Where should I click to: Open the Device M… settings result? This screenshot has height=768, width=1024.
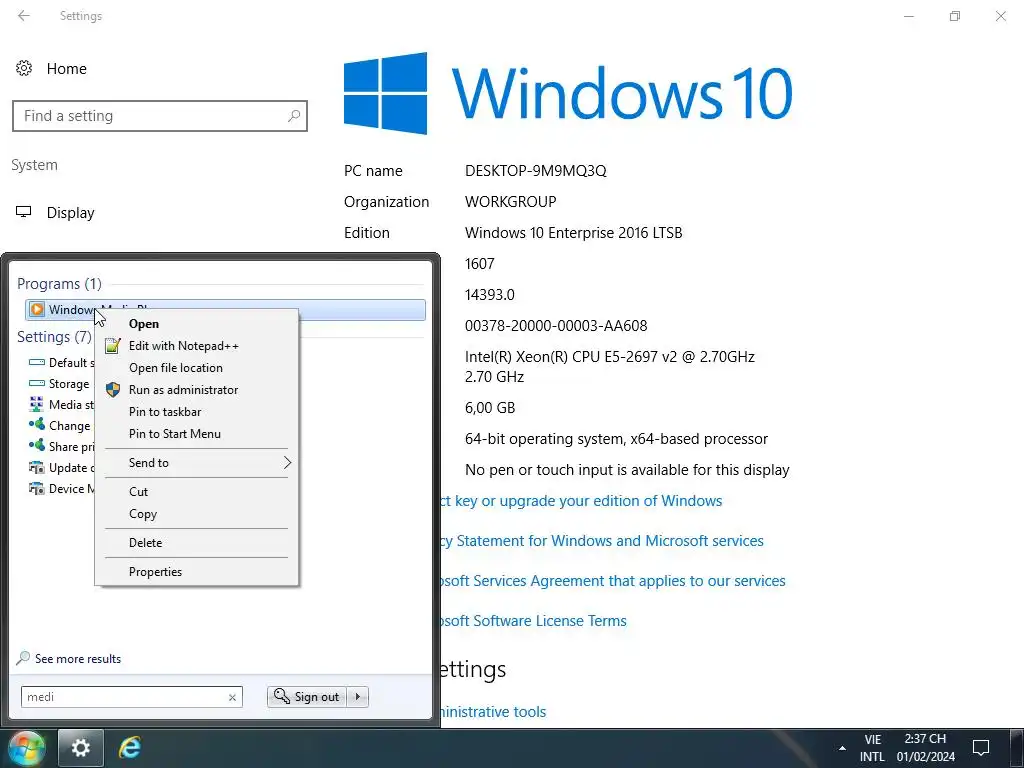[62, 488]
